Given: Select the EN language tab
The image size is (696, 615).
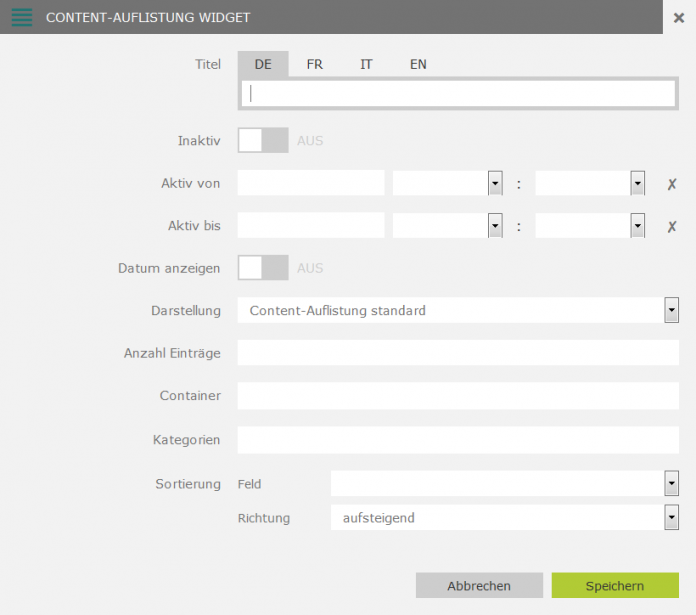Looking at the screenshot, I should tap(418, 64).
